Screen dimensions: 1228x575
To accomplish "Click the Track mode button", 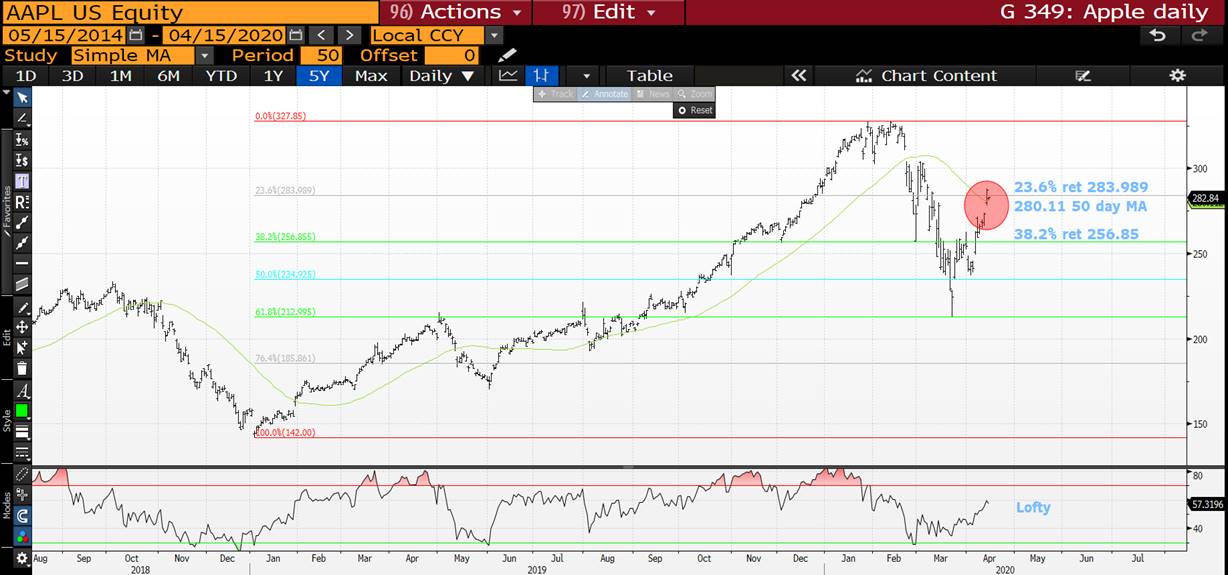I will (x=555, y=94).
